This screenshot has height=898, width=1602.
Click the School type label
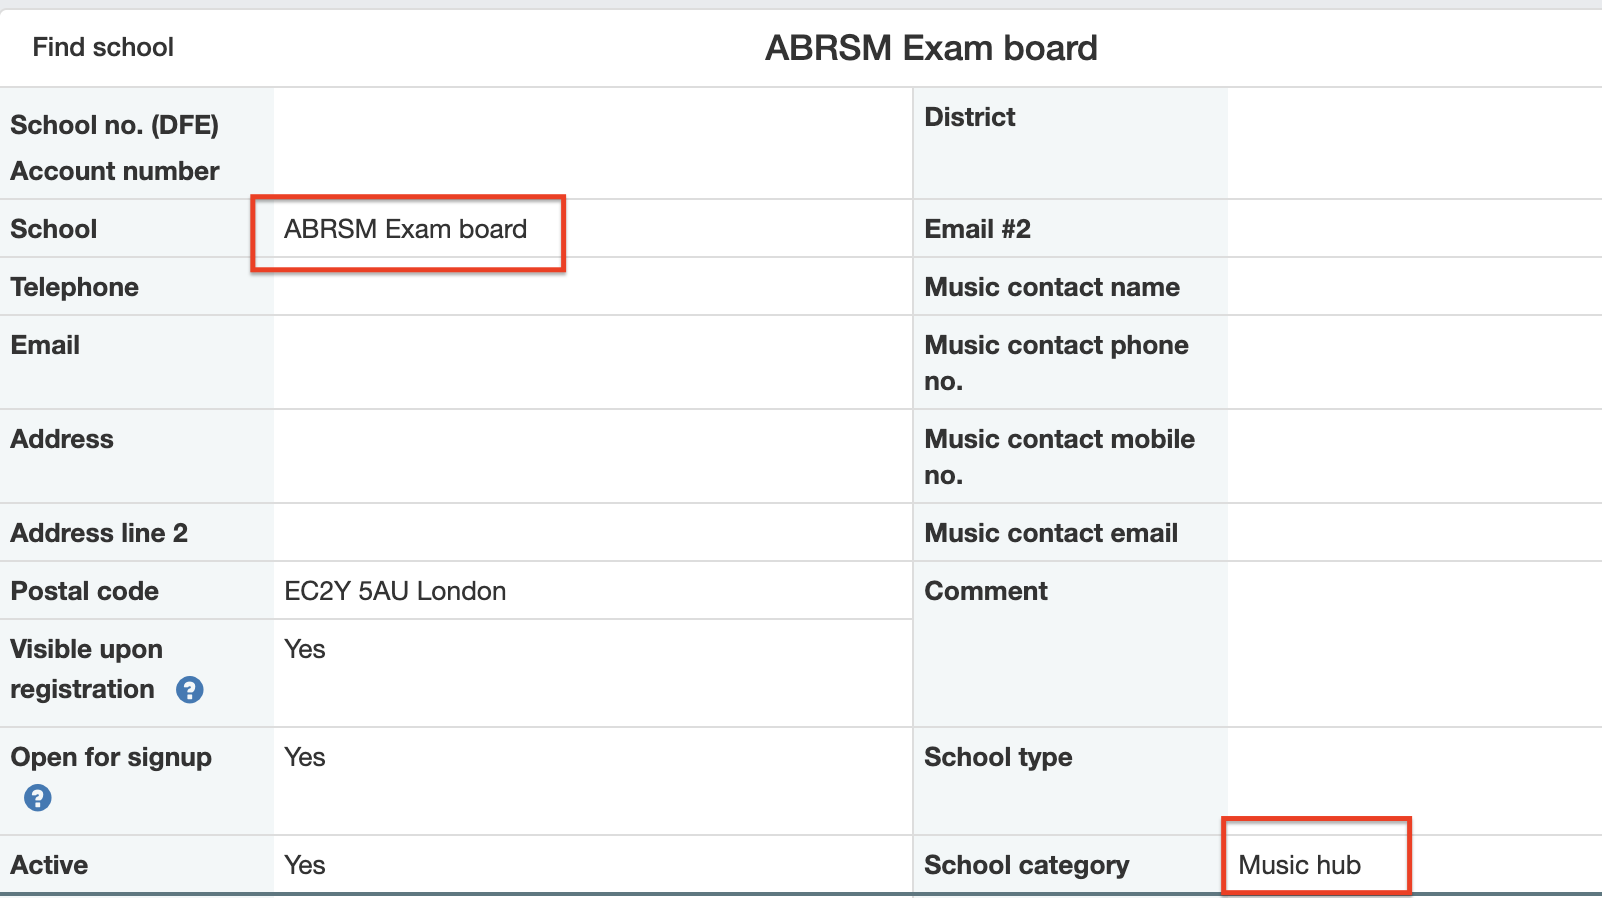[x=998, y=757]
